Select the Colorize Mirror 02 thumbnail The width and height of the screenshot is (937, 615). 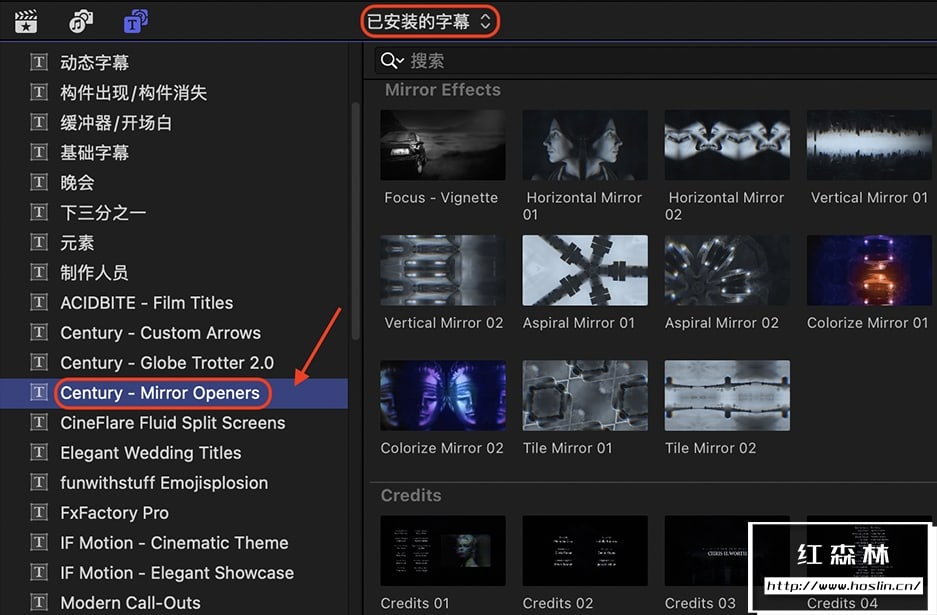point(443,395)
